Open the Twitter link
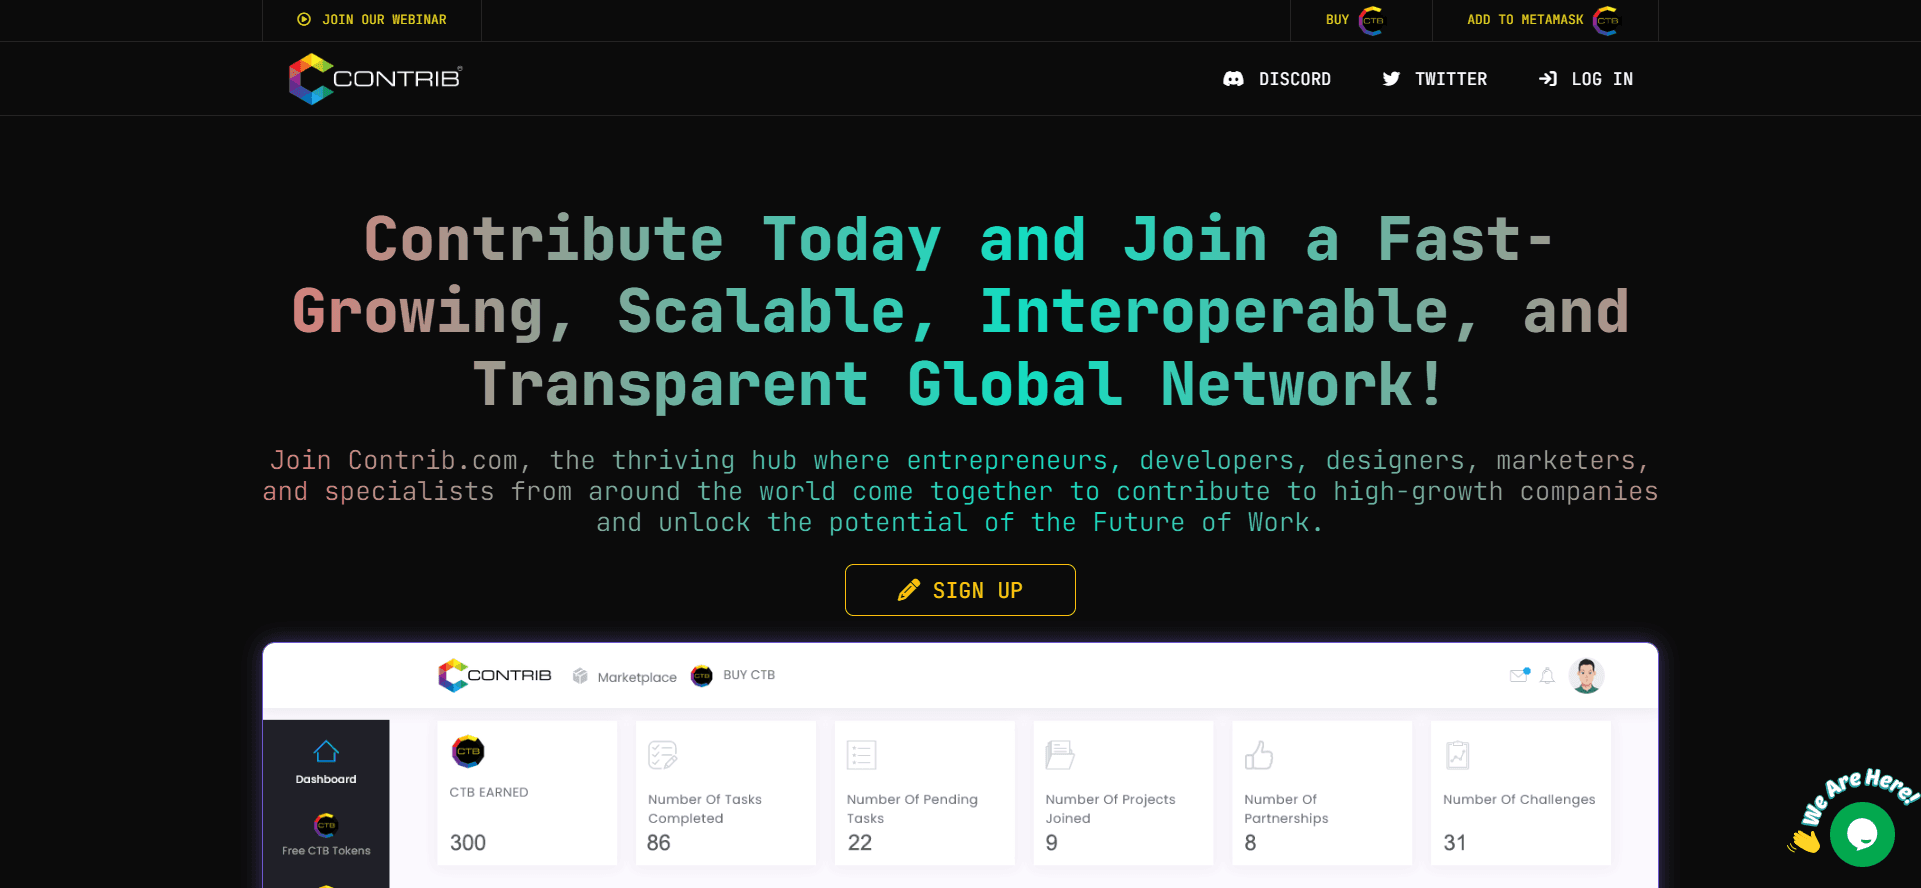The height and width of the screenshot is (888, 1921). click(x=1434, y=79)
